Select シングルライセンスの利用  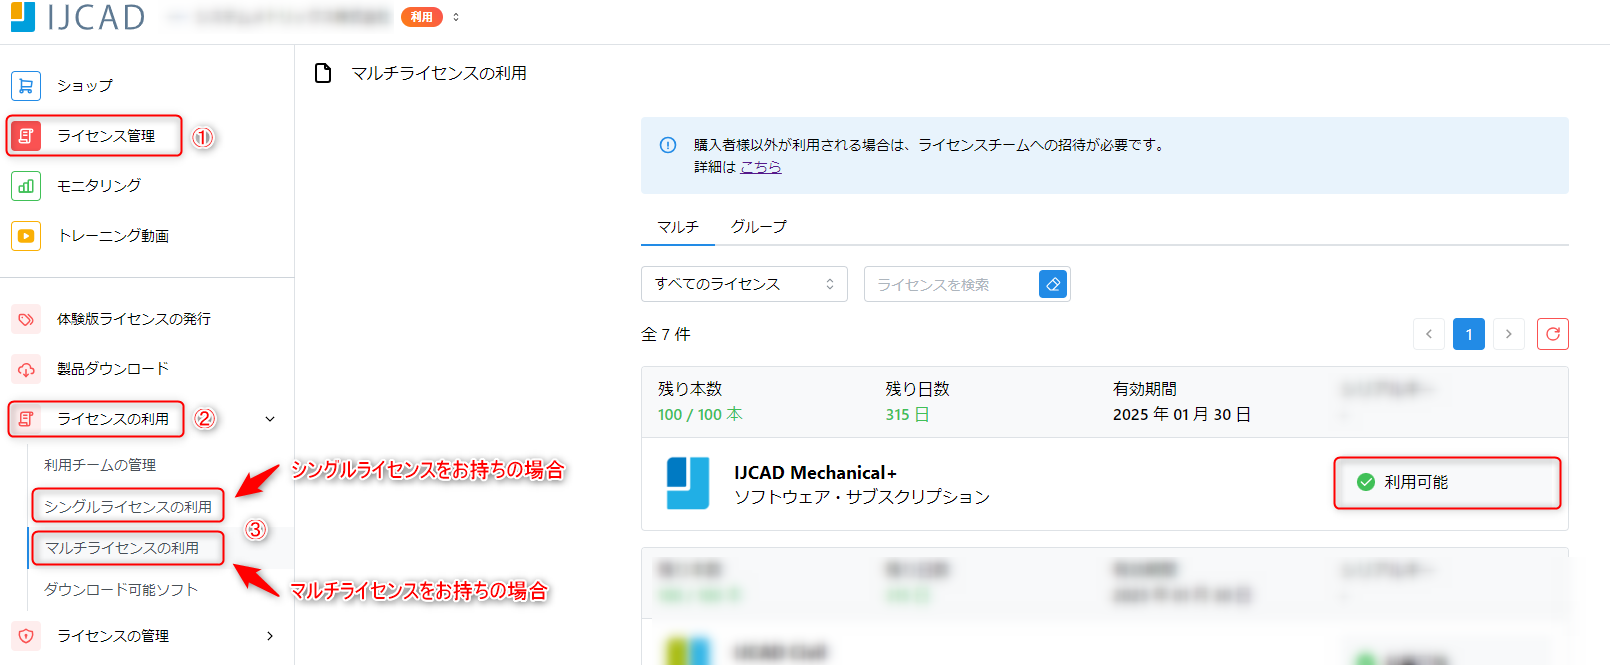point(128,507)
